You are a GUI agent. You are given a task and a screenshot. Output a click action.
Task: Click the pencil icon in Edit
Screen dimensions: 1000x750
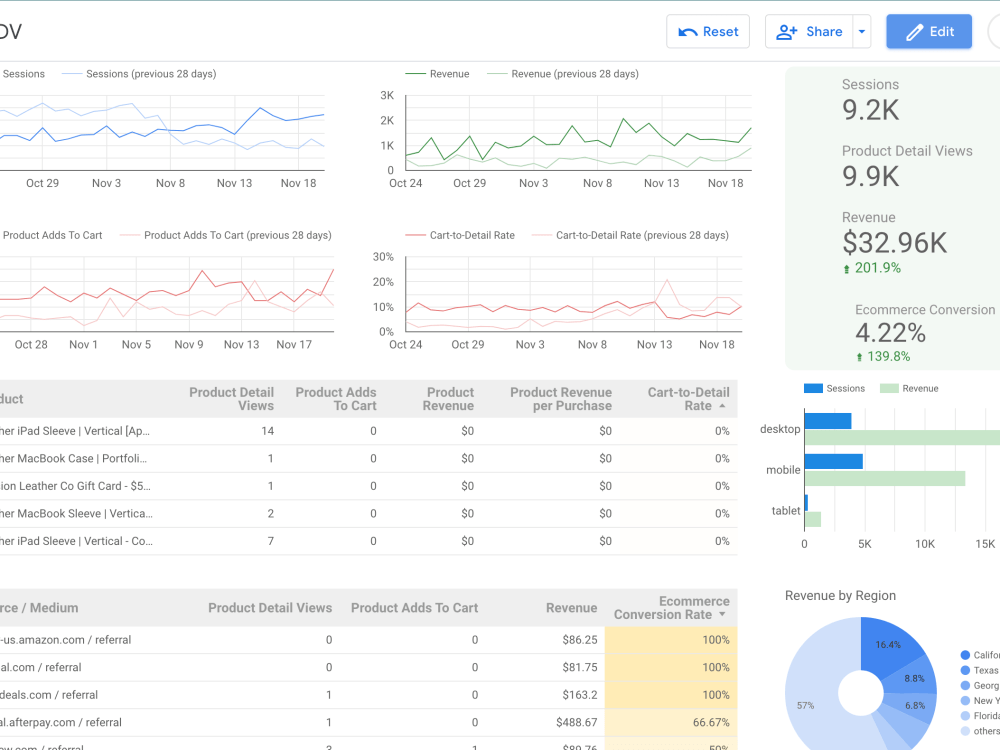pyautogui.click(x=915, y=32)
